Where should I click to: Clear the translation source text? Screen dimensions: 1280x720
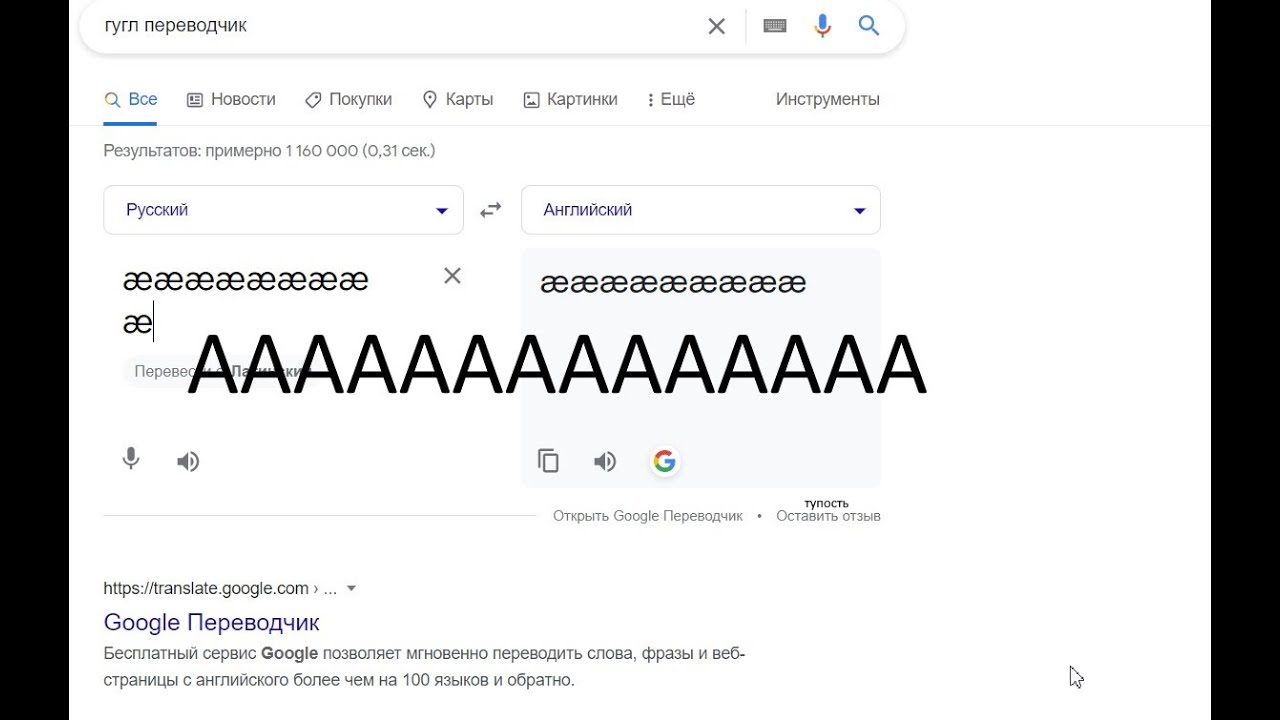click(x=452, y=276)
